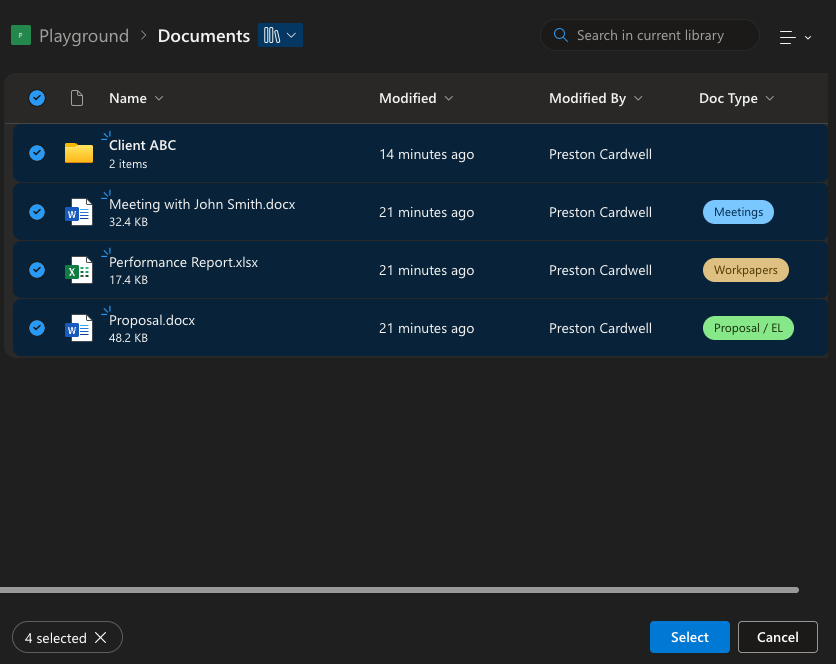Click the file type column header icon
This screenshot has width=836, height=664.
click(77, 98)
